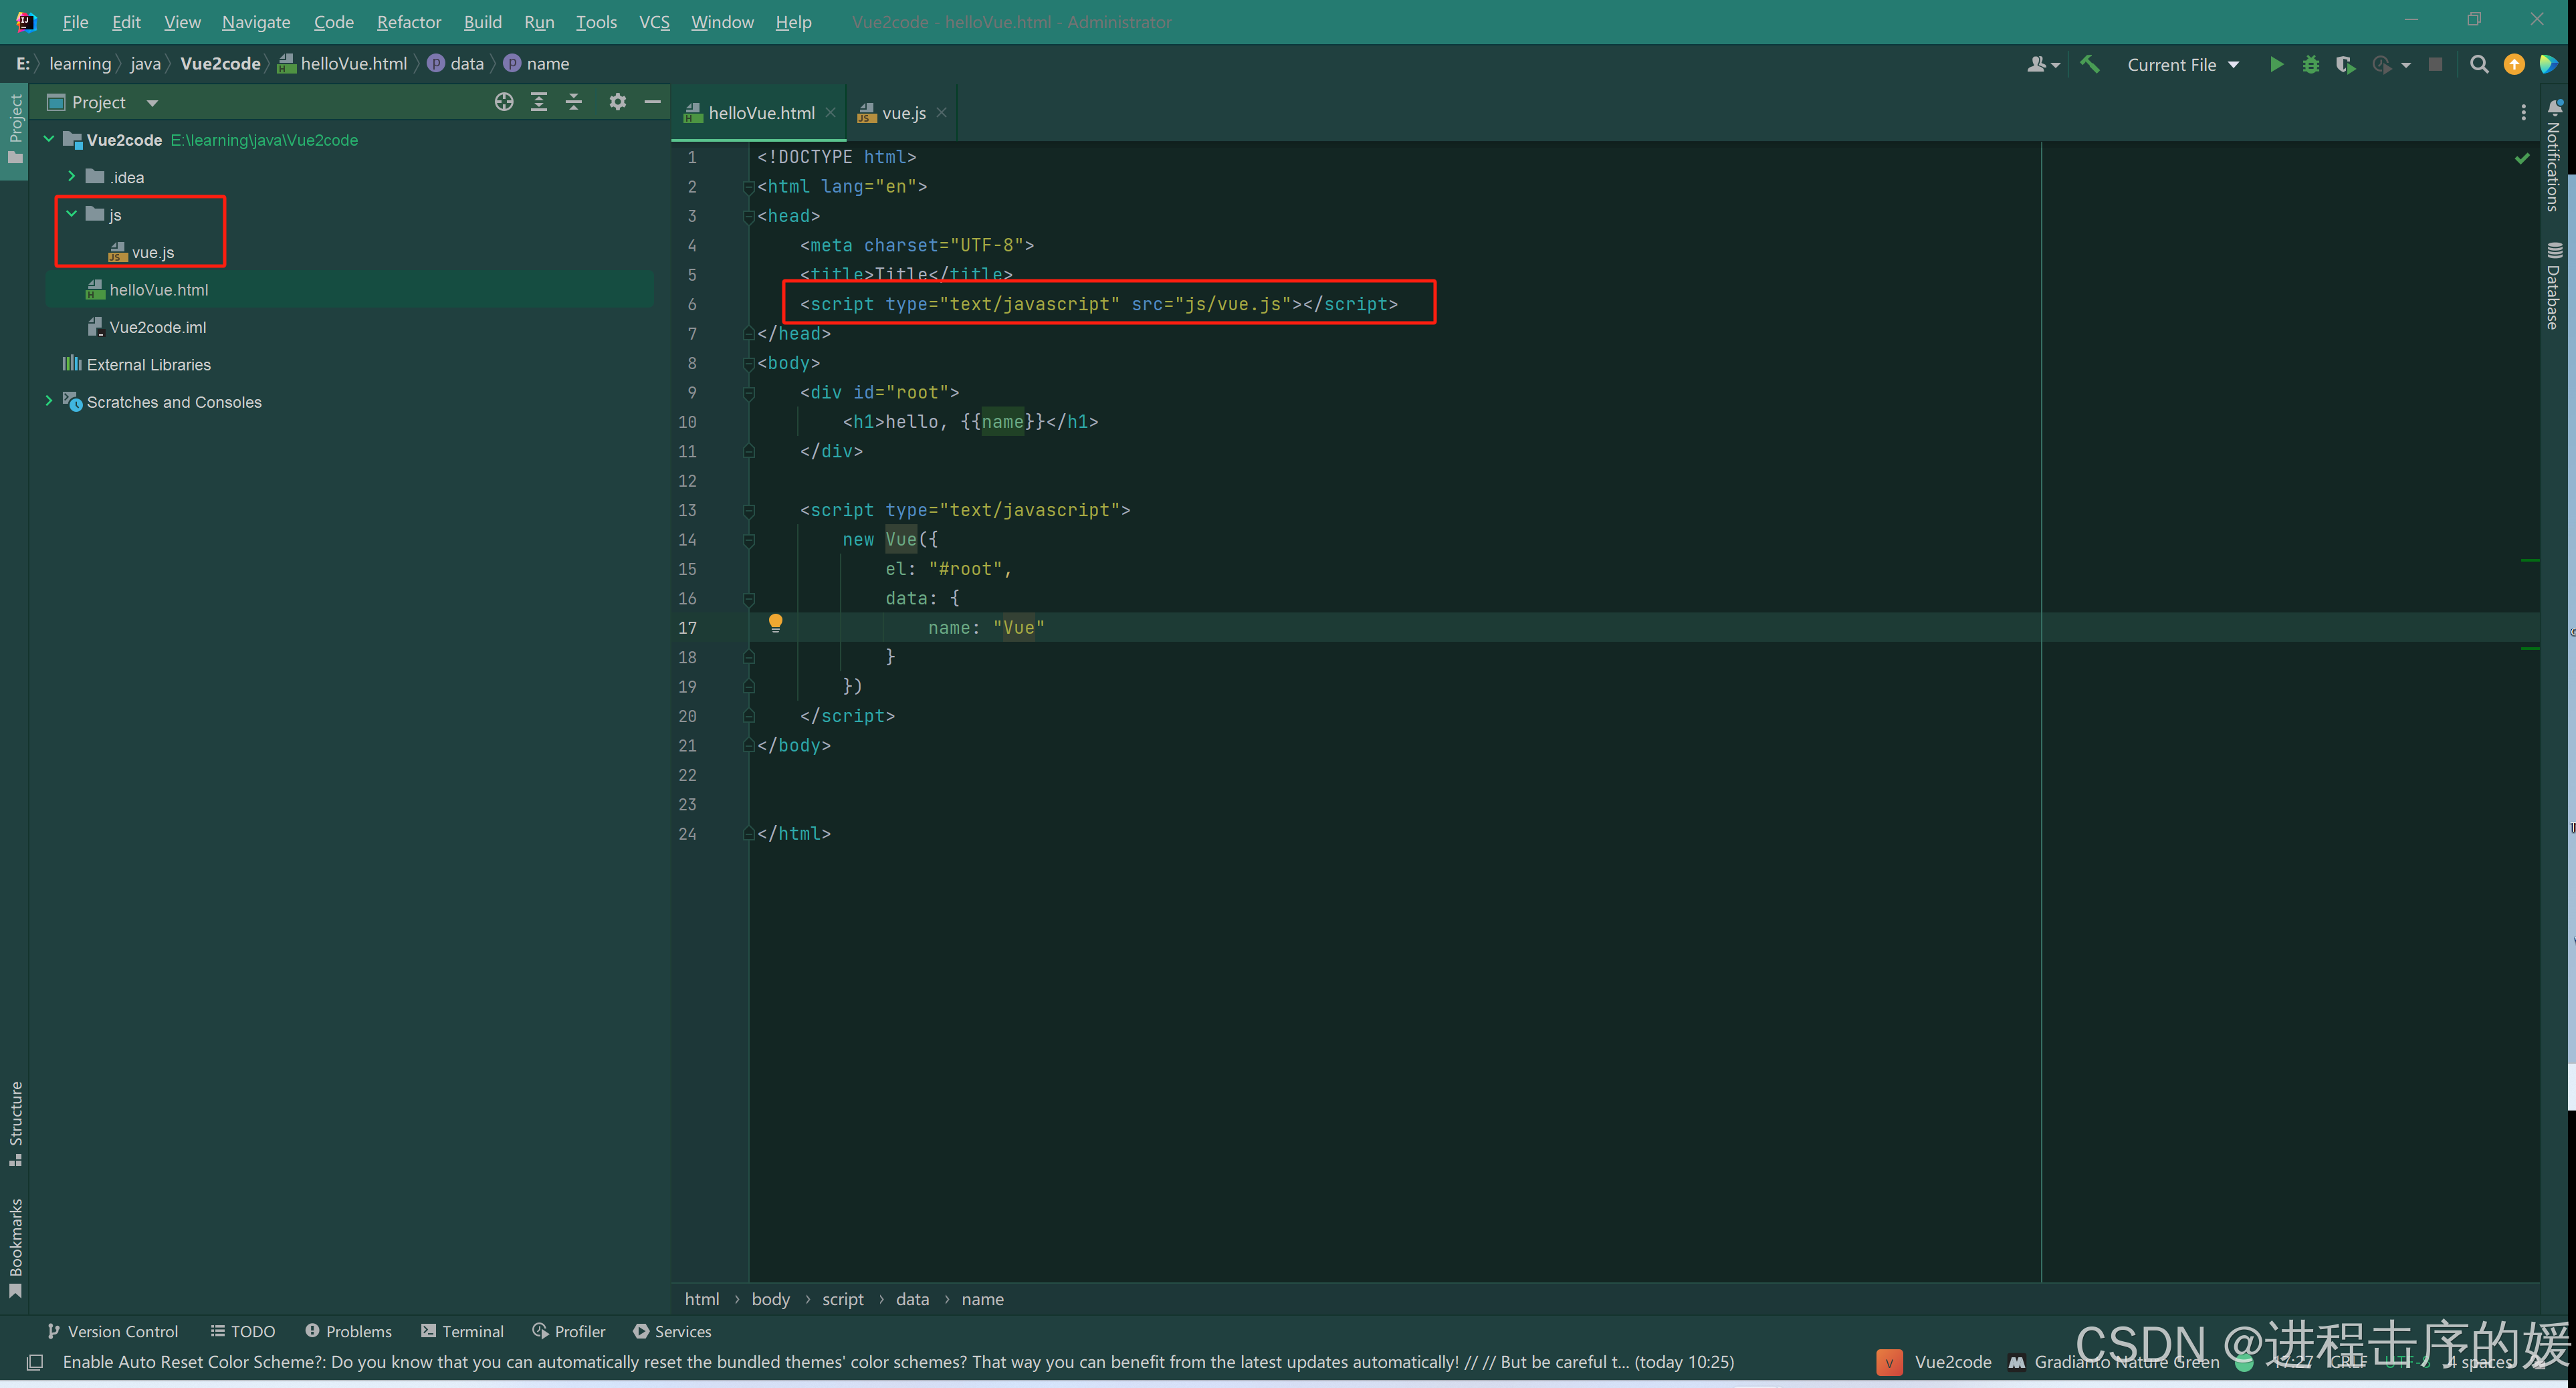Click the green Run button

[x=2276, y=65]
